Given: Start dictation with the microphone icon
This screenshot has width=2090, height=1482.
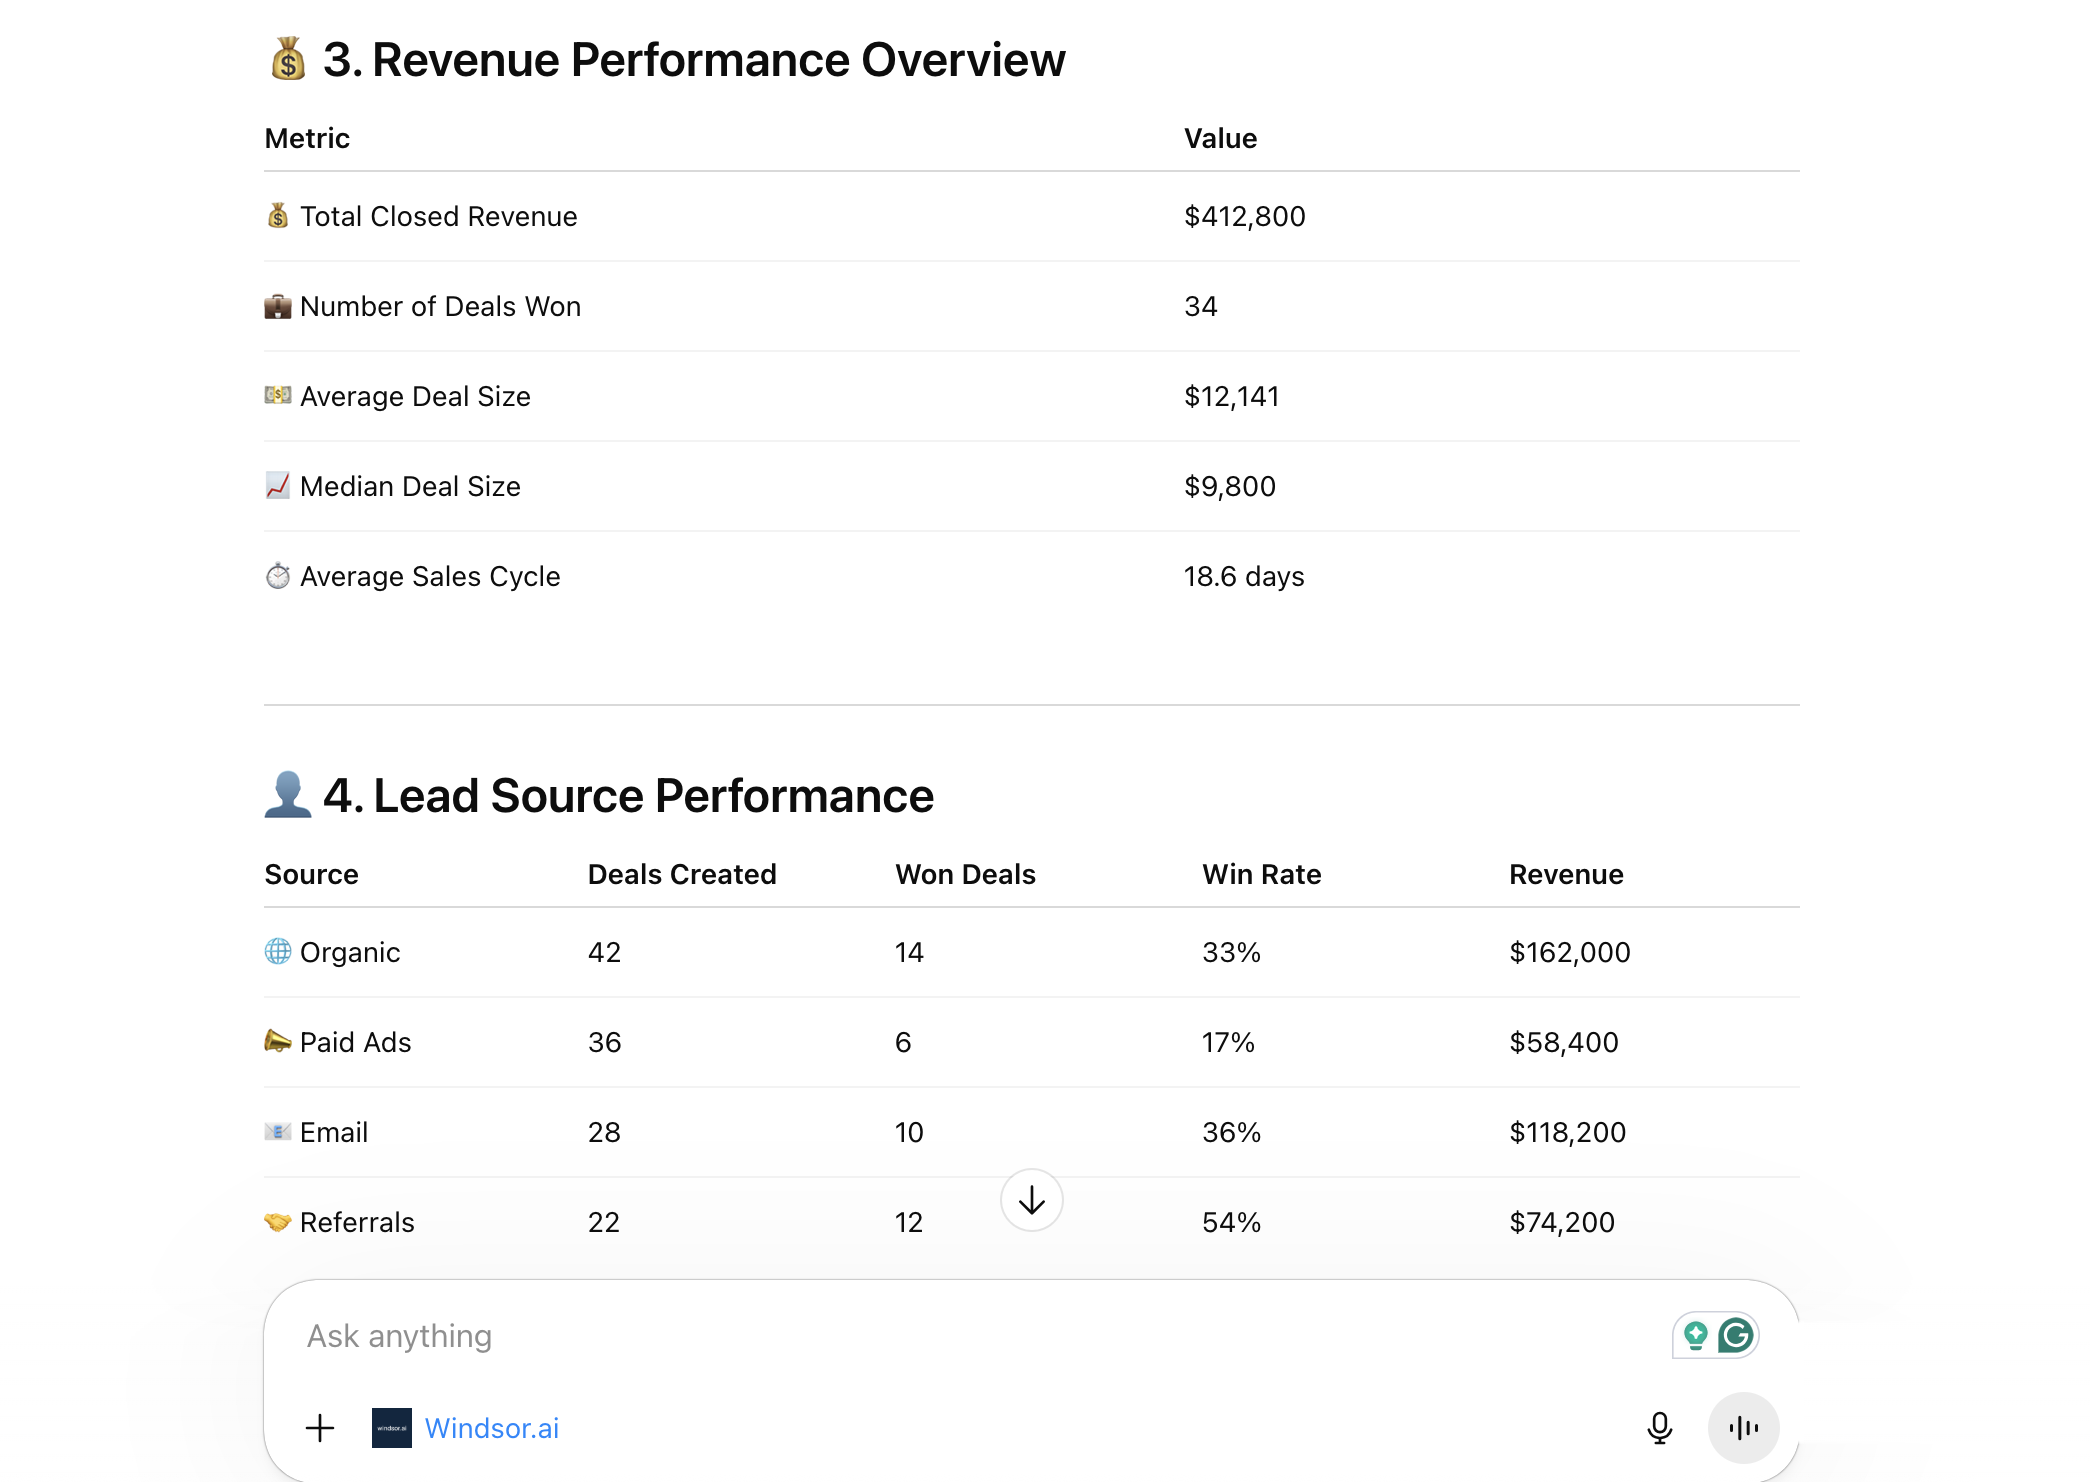Looking at the screenshot, I should (1659, 1428).
